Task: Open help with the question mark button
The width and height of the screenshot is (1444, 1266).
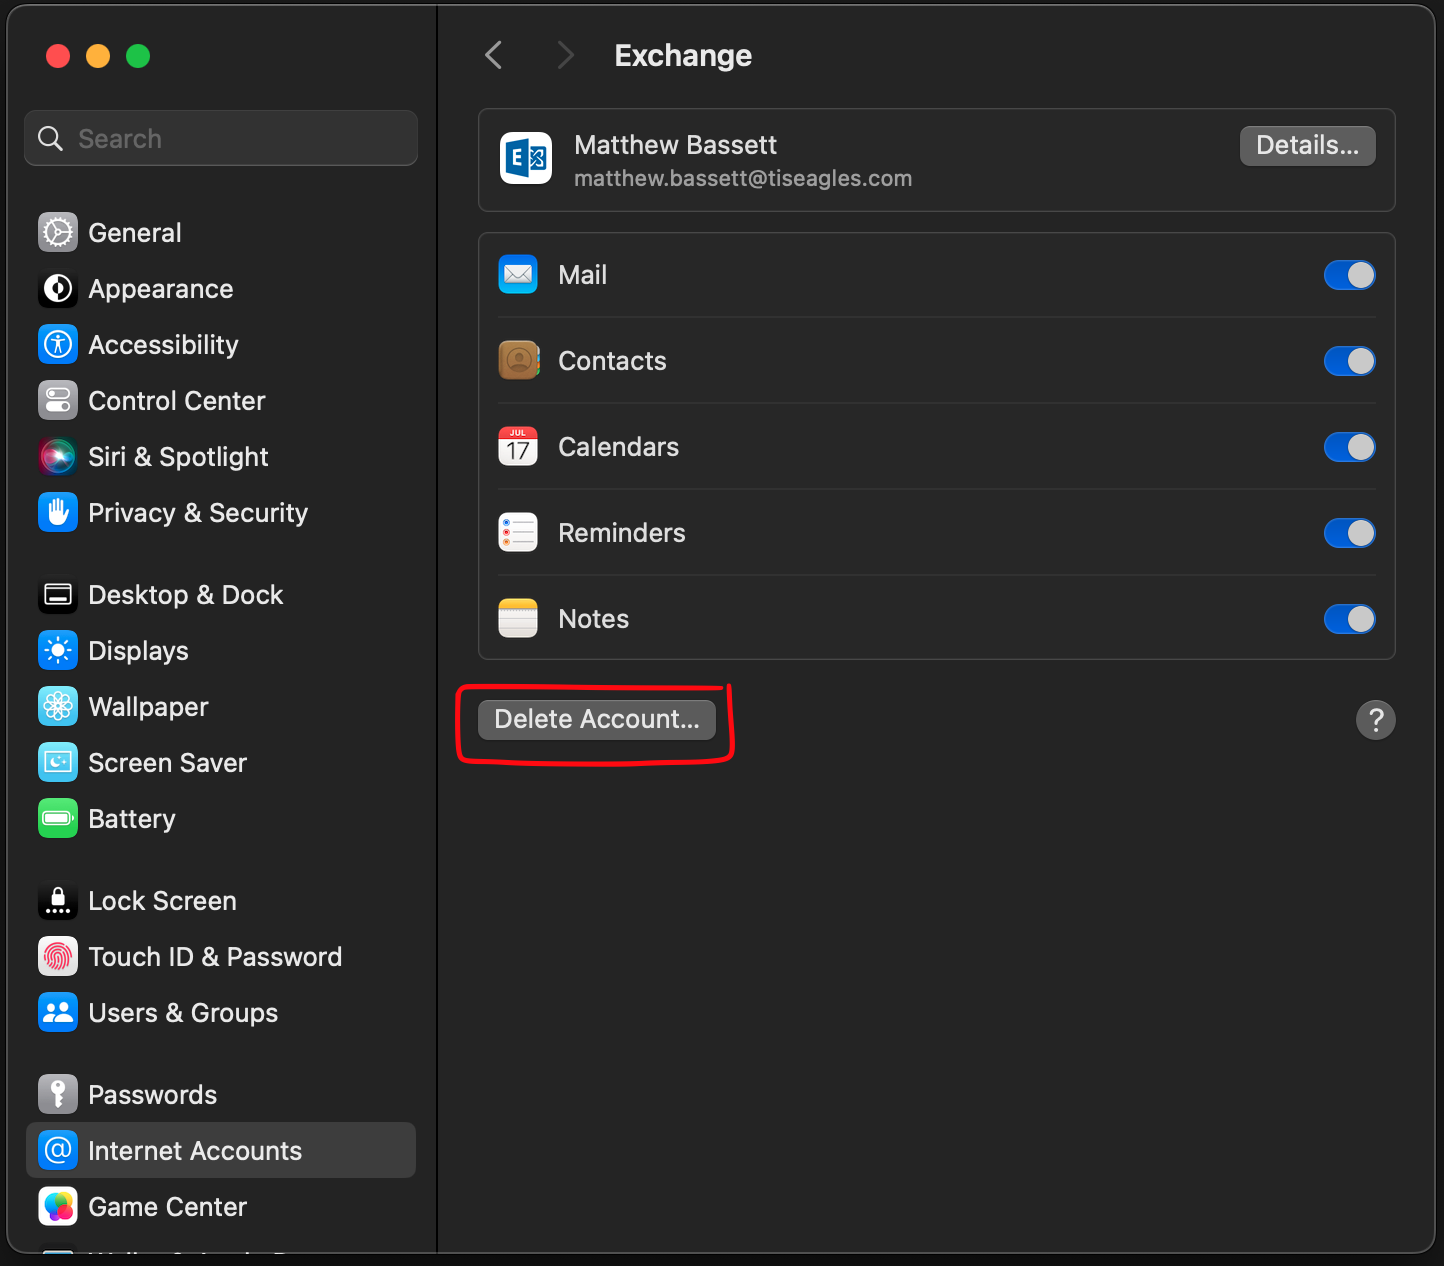Action: click(1375, 720)
